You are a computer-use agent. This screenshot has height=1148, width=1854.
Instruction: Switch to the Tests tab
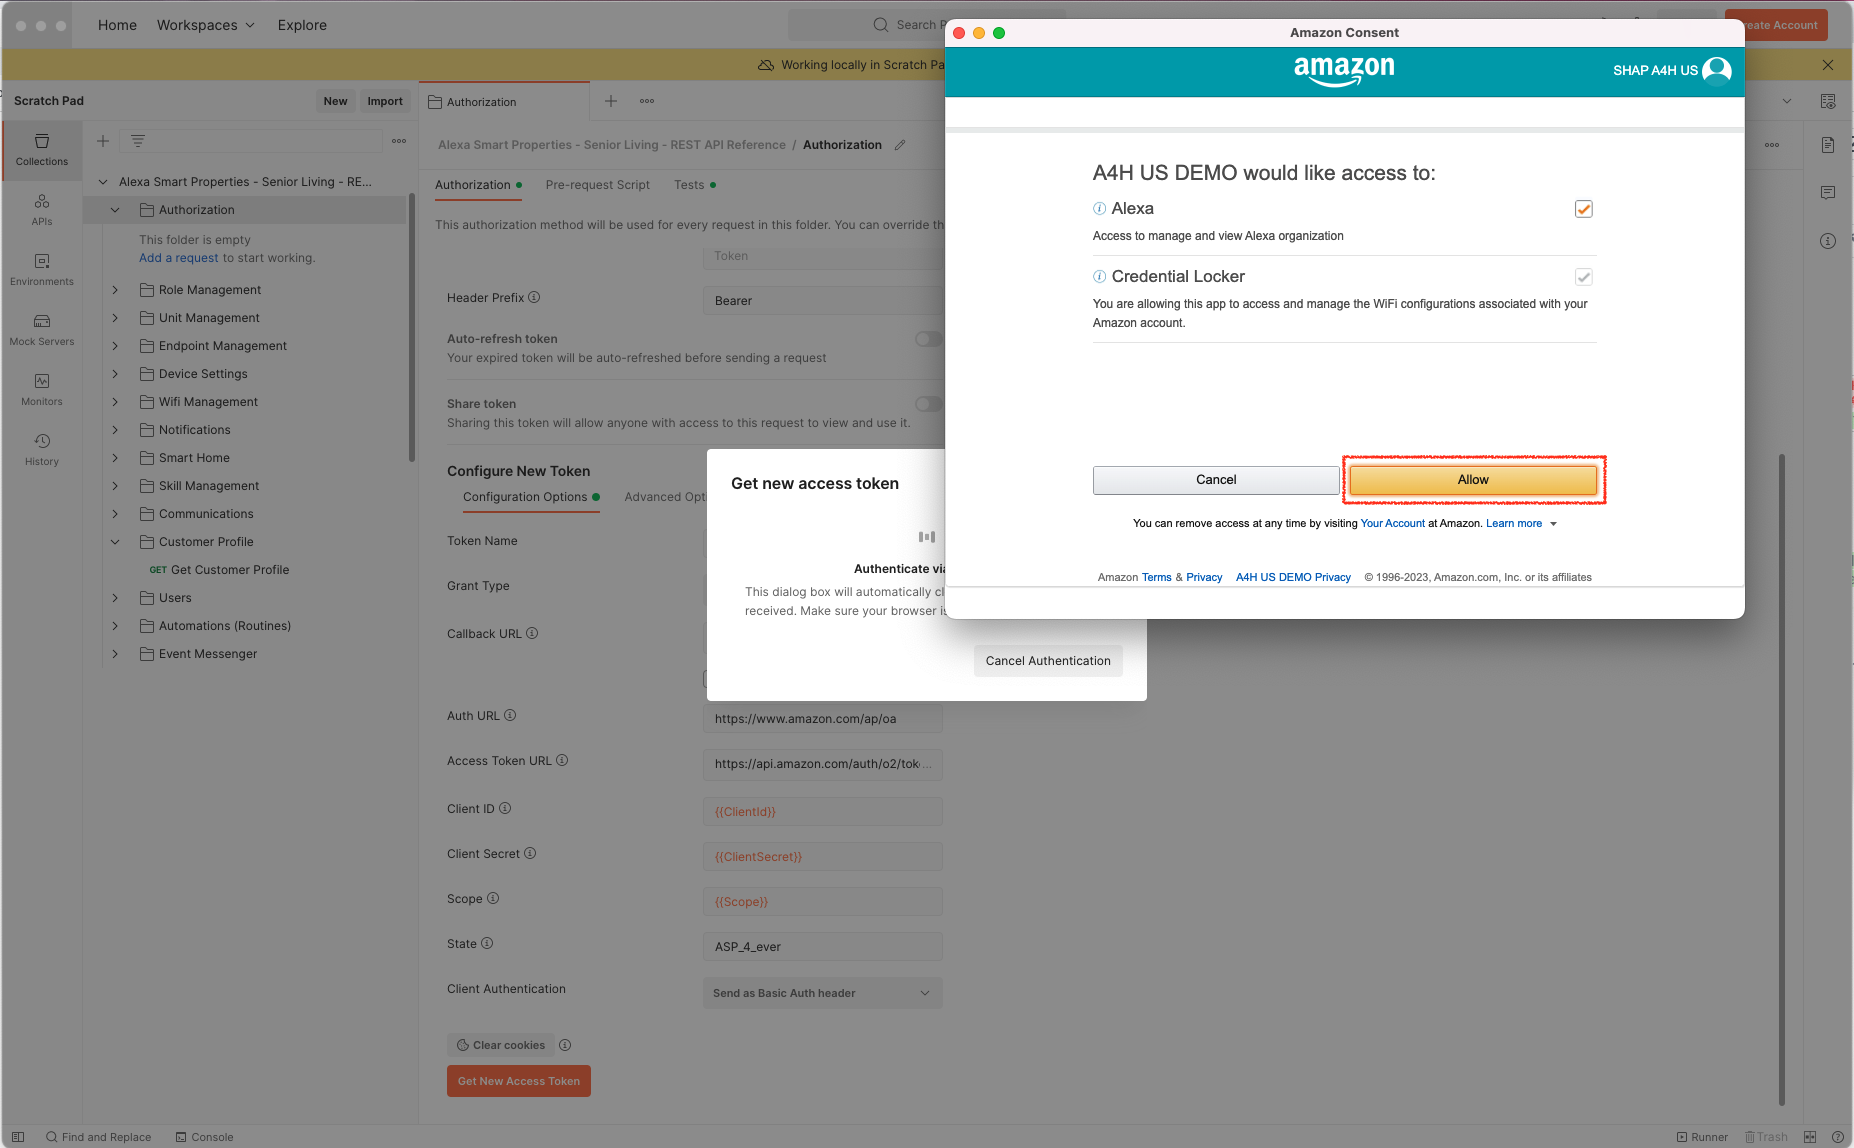(x=695, y=185)
